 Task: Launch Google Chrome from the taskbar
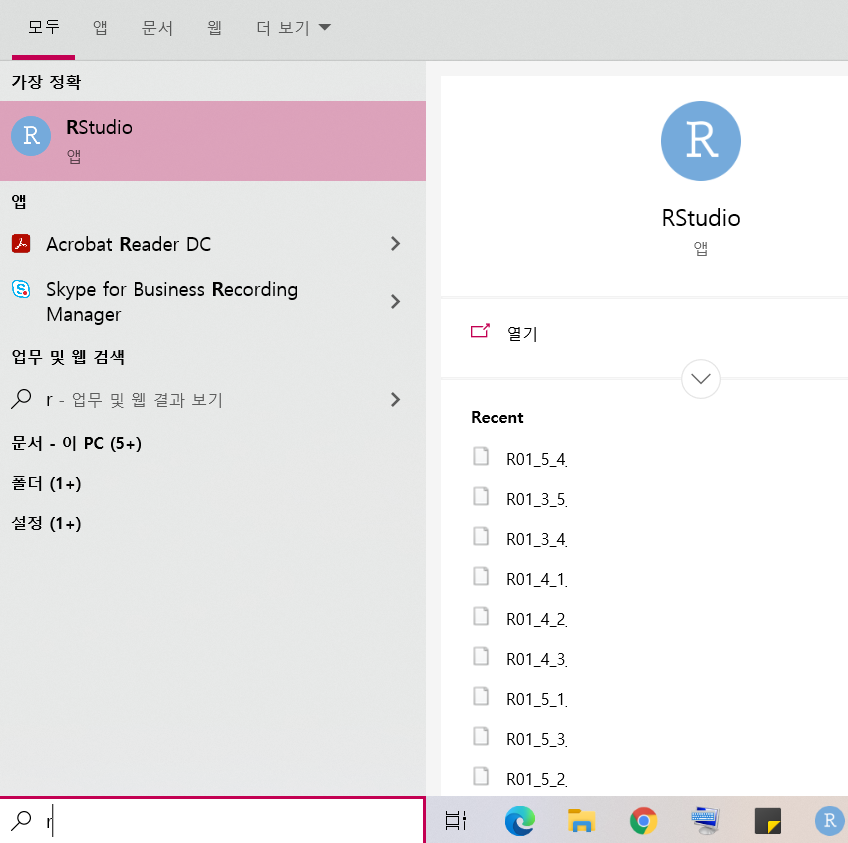pyautogui.click(x=643, y=820)
